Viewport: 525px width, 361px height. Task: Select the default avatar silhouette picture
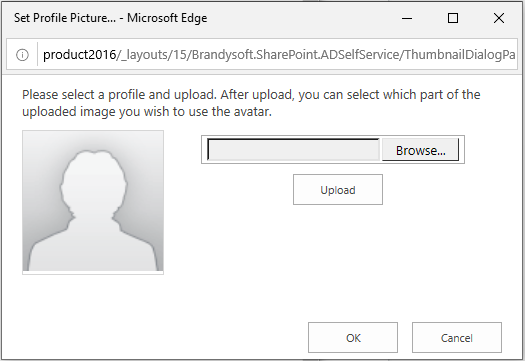93,202
